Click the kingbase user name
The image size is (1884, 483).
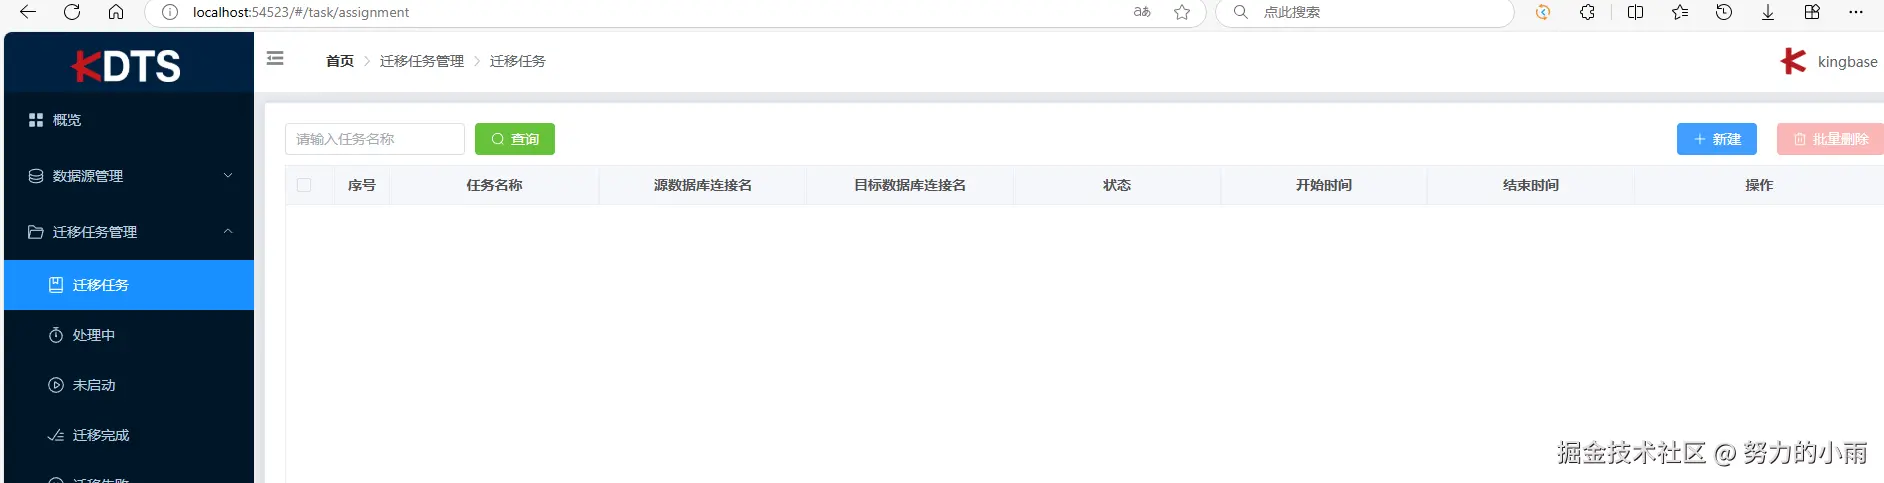point(1847,62)
